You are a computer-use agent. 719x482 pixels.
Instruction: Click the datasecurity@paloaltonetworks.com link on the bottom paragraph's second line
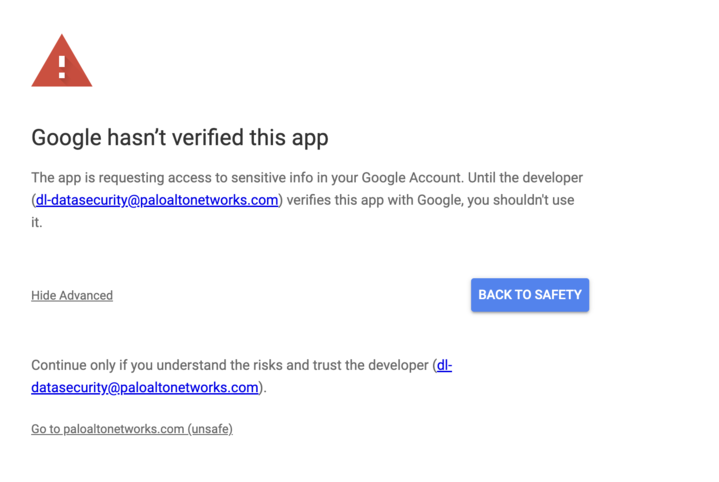[145, 388]
